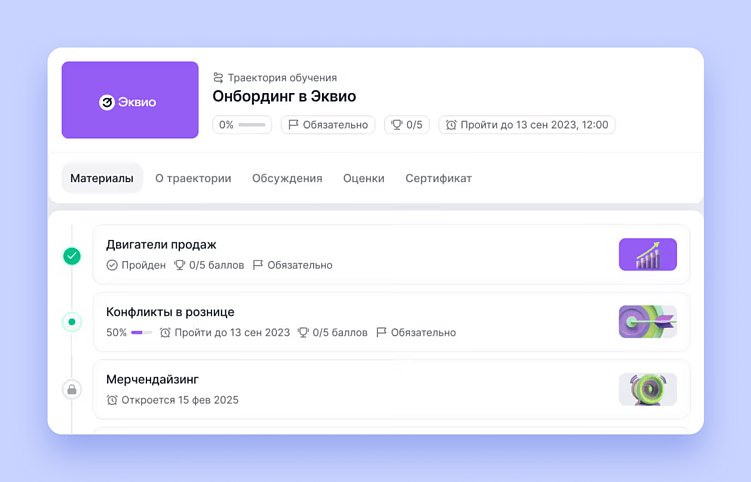Viewport: 751px width, 482px height.
Task: Click the 50% progress bar
Action: (x=141, y=333)
